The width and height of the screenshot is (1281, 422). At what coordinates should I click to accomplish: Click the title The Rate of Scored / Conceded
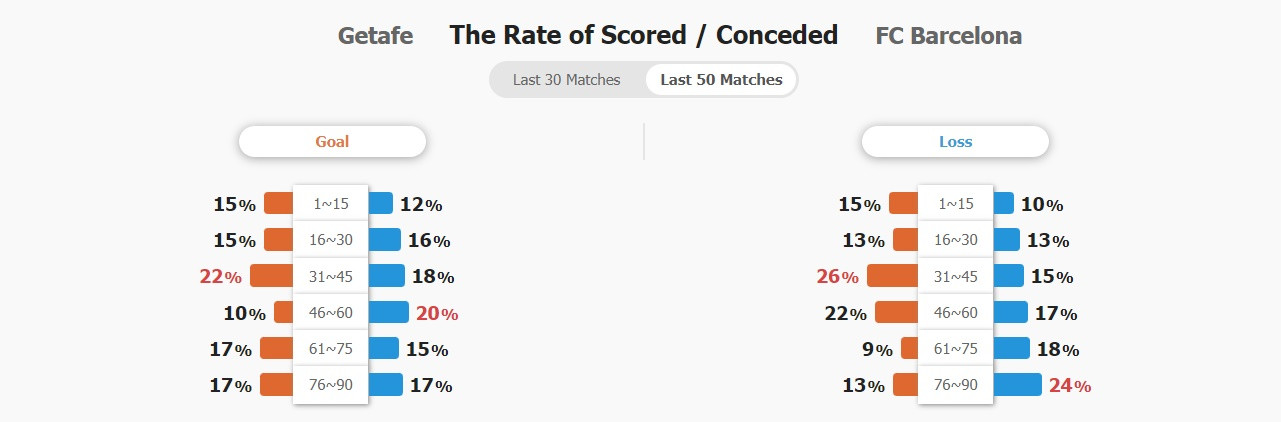click(x=644, y=35)
